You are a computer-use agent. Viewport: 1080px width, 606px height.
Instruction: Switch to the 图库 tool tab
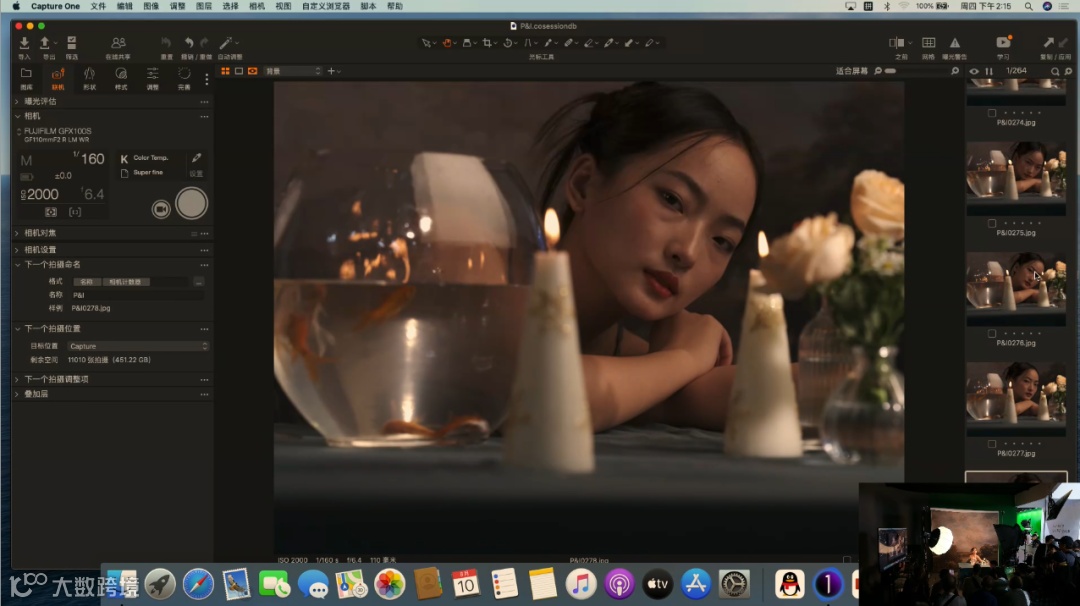coord(26,79)
